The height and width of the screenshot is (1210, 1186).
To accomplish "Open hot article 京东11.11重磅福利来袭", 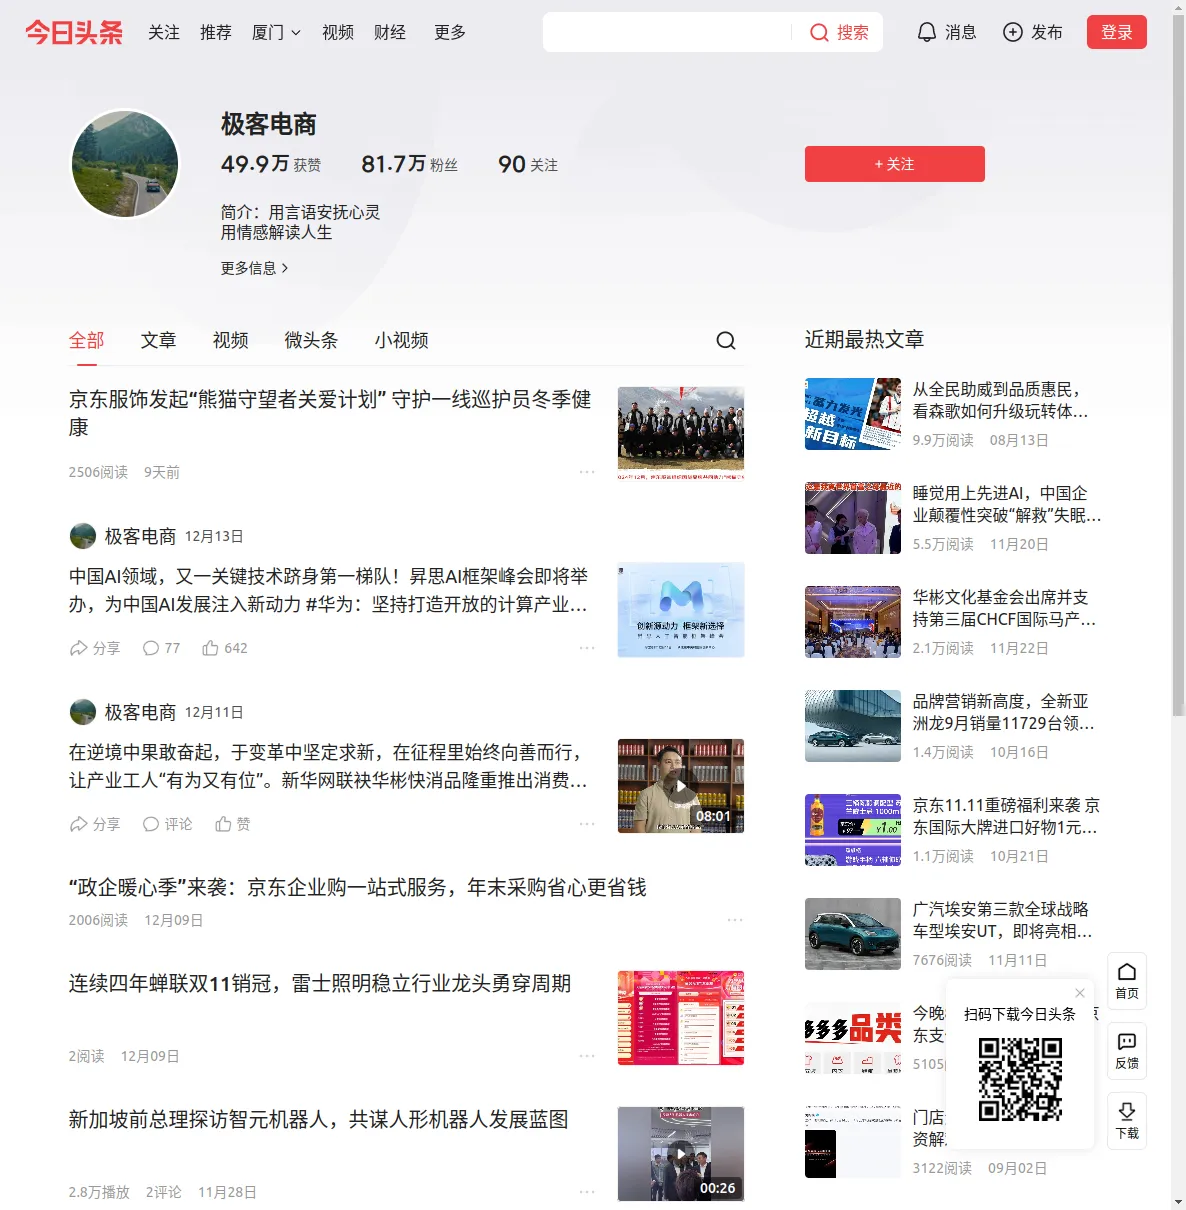I will [x=1006, y=816].
